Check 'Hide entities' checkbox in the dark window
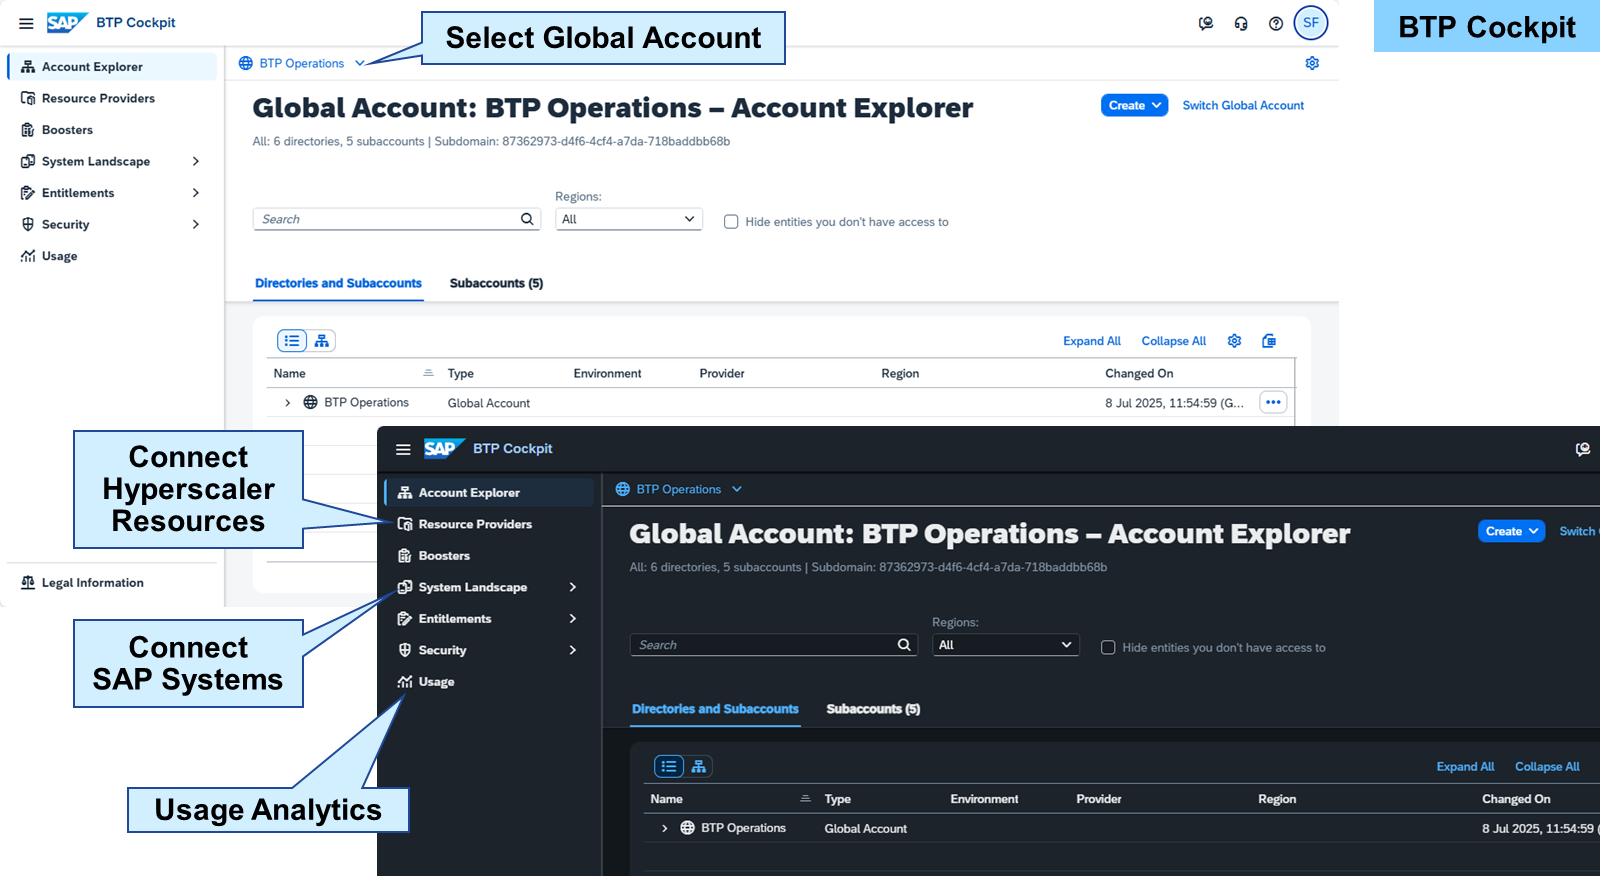 (x=1108, y=648)
